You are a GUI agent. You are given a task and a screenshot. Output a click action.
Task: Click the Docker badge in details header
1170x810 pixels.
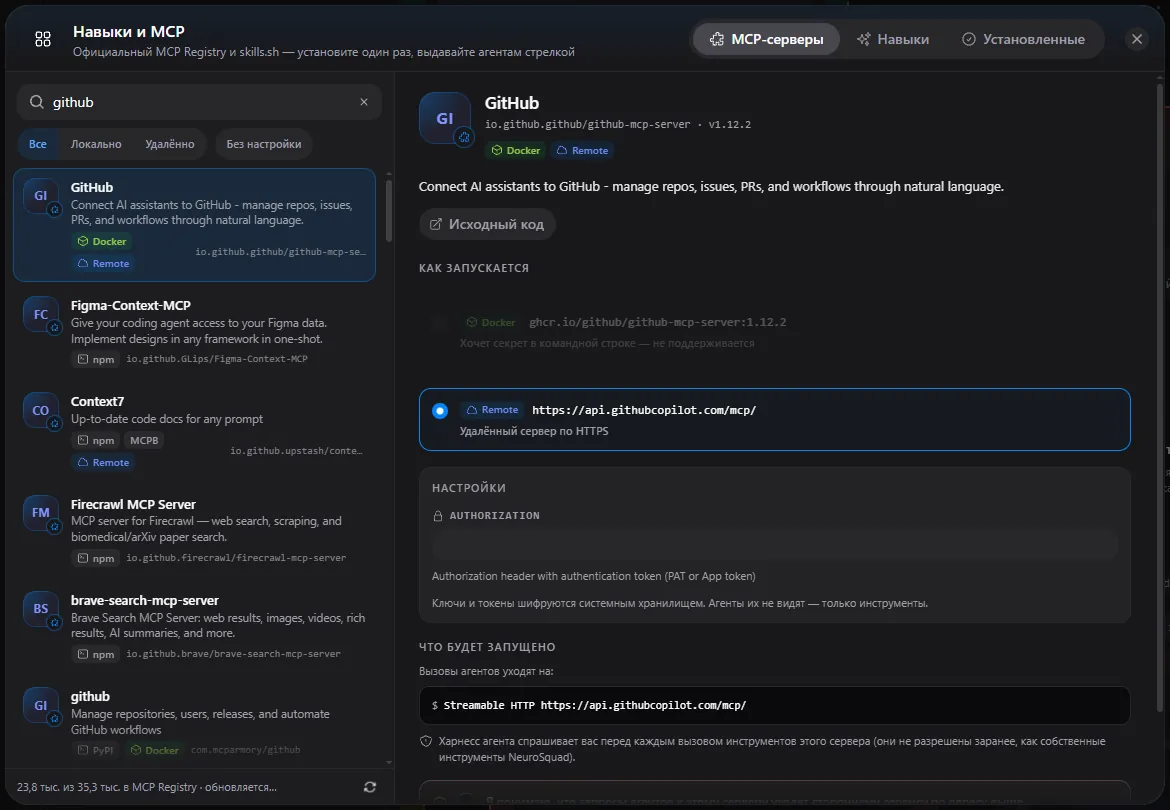[516, 151]
